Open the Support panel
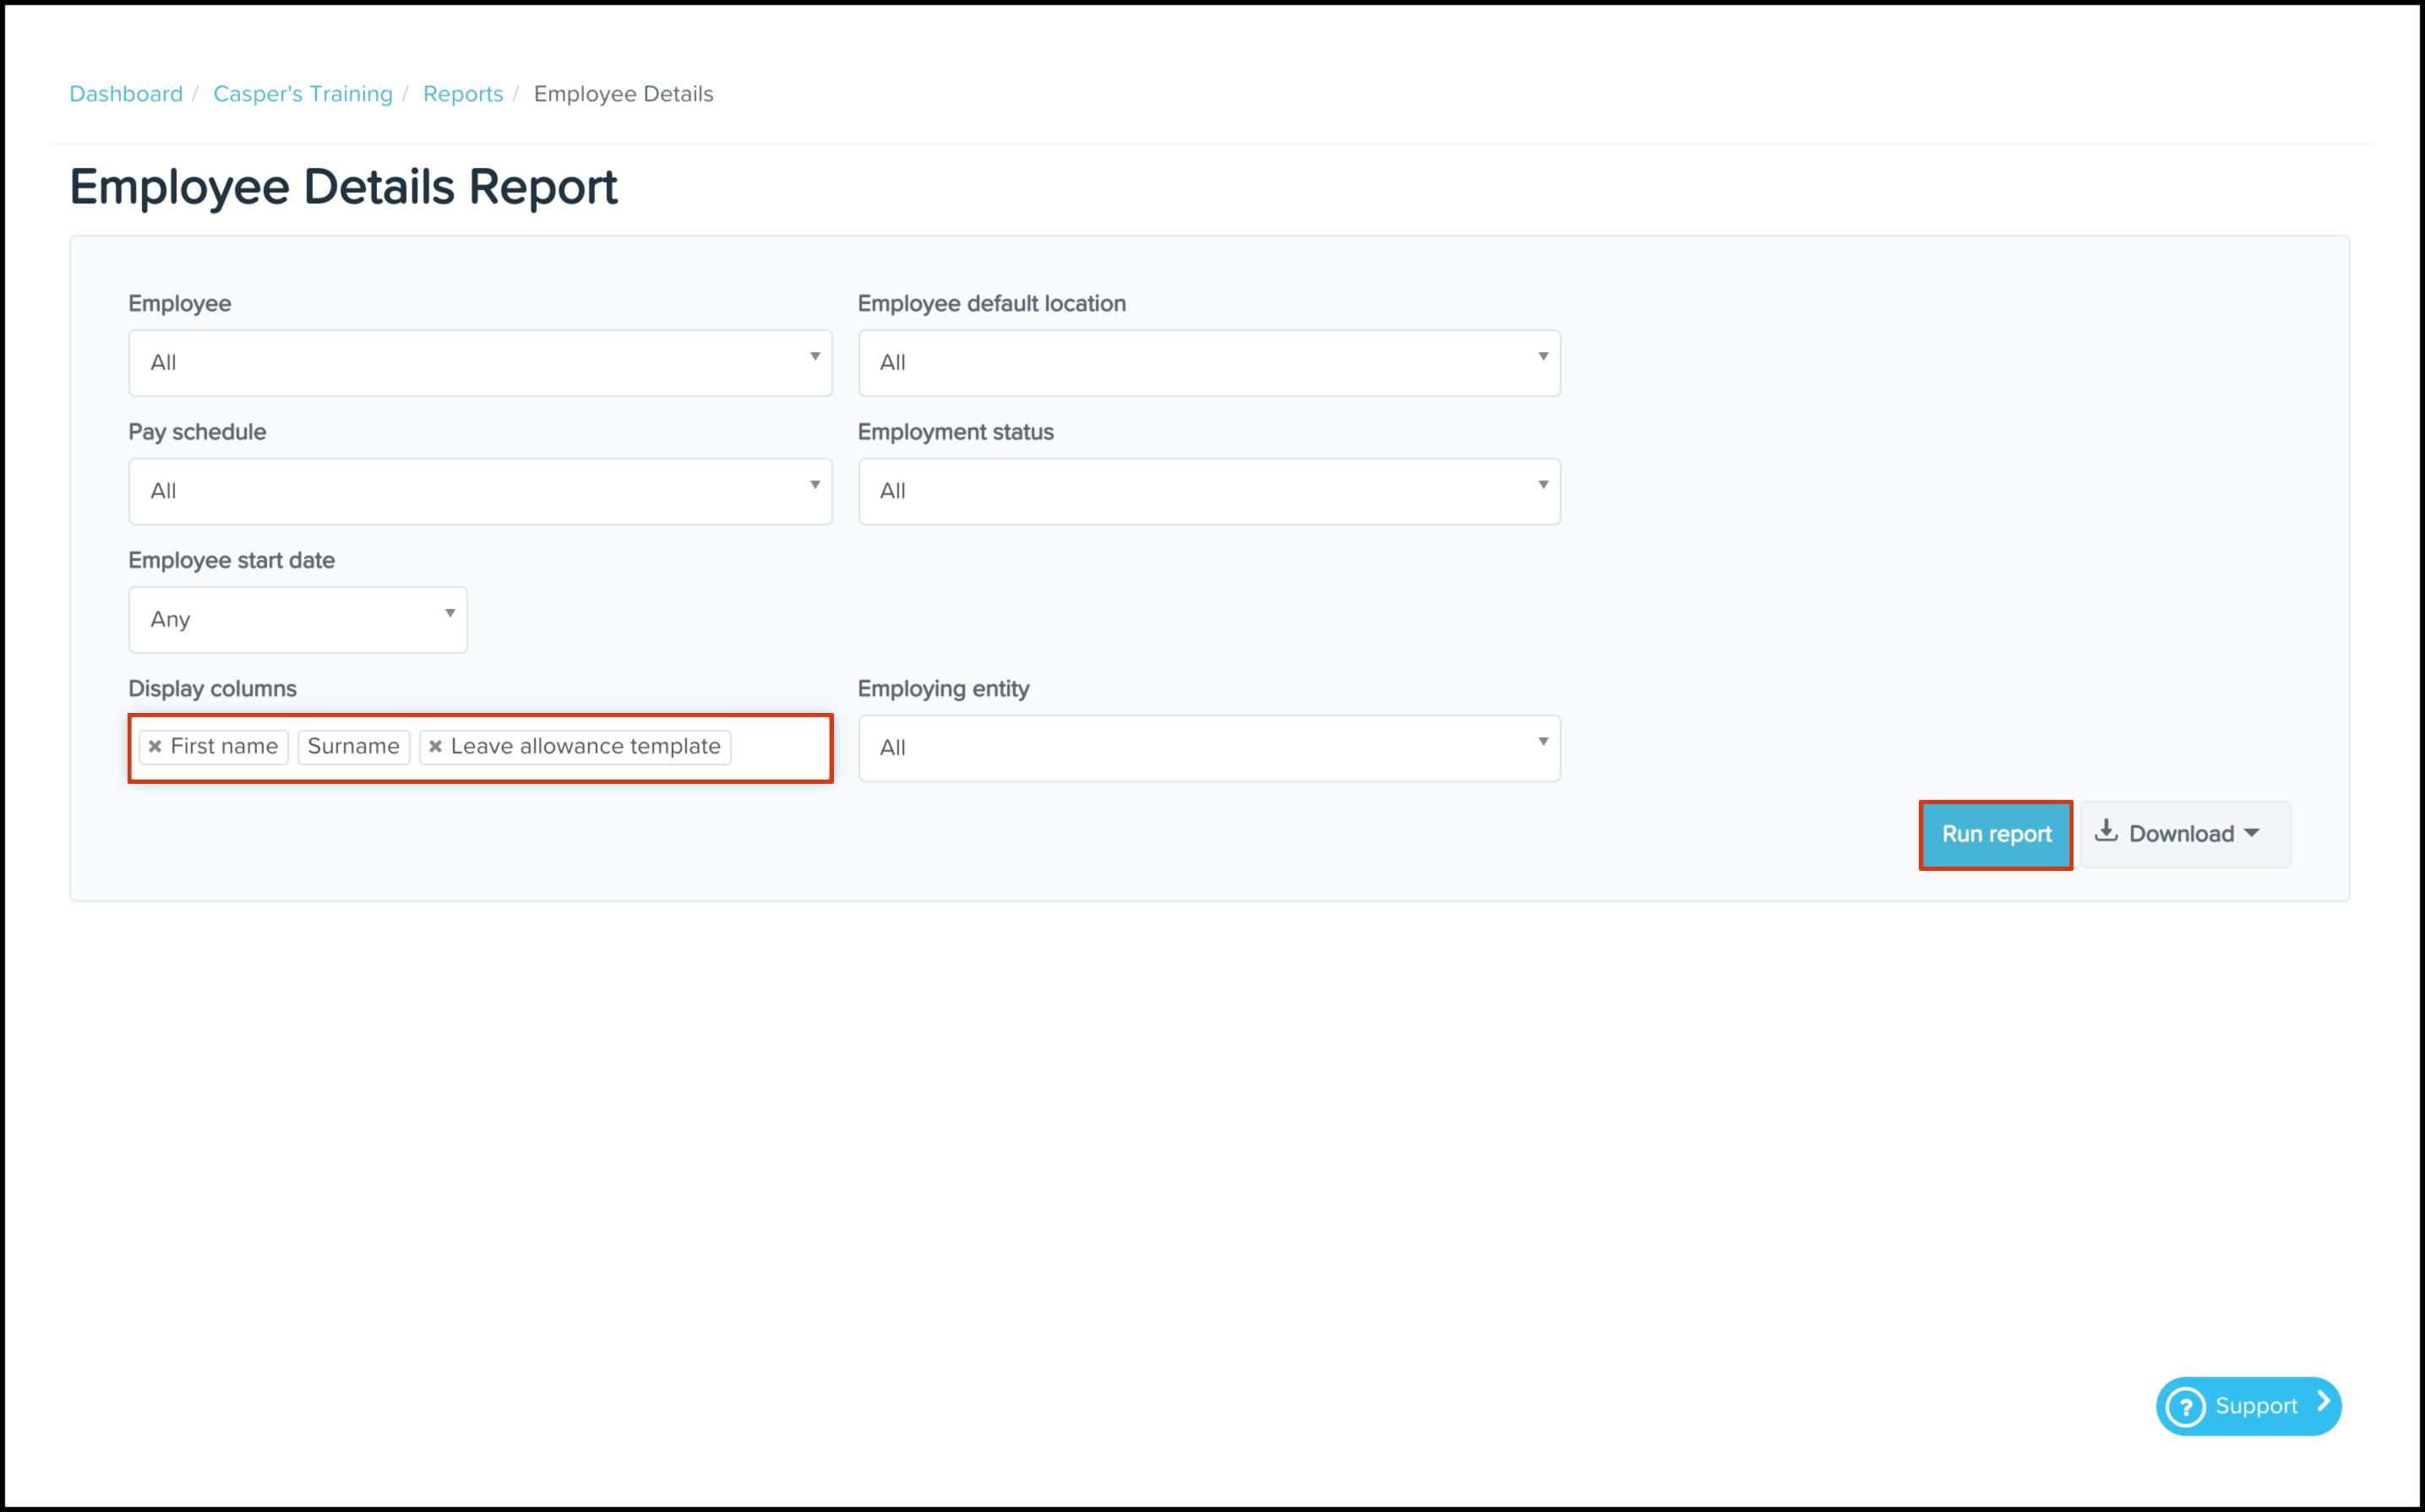The image size is (2425, 1512). tap(2248, 1406)
